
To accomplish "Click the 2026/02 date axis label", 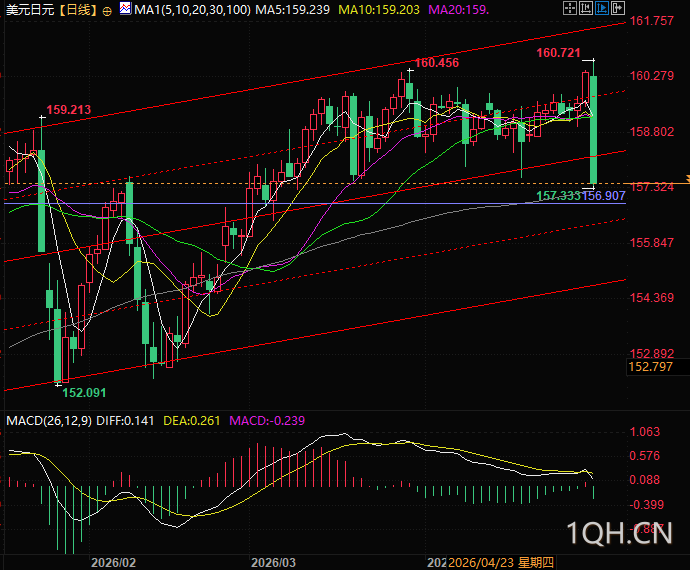I will click(x=113, y=563).
